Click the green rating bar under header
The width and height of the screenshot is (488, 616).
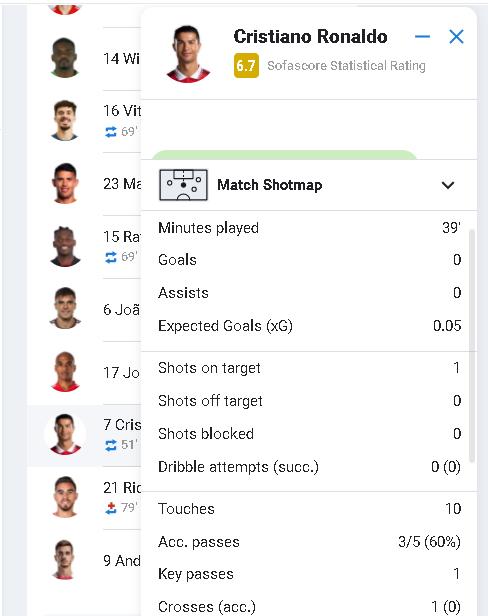[x=284, y=155]
